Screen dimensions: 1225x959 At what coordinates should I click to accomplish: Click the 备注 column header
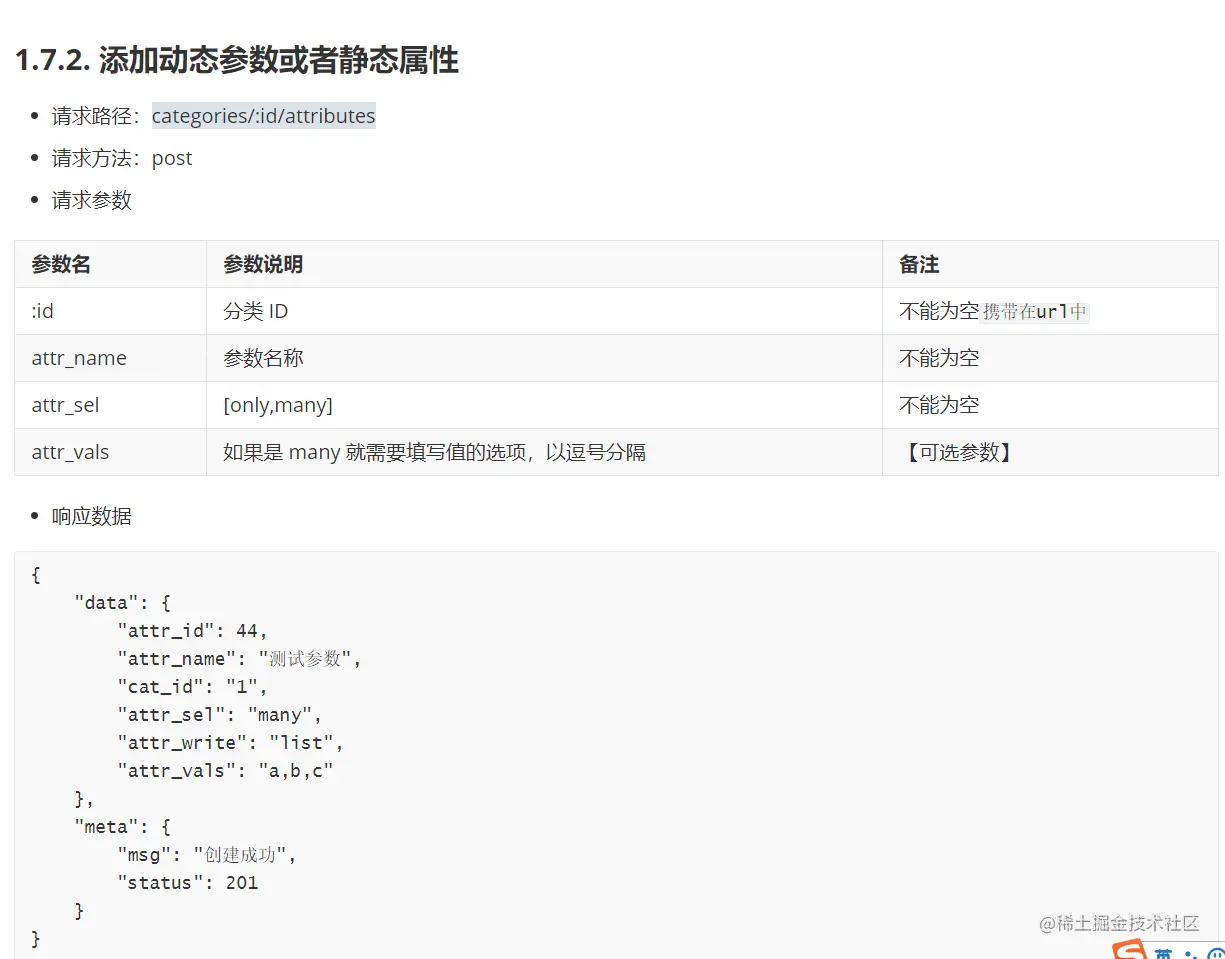click(x=1050, y=264)
